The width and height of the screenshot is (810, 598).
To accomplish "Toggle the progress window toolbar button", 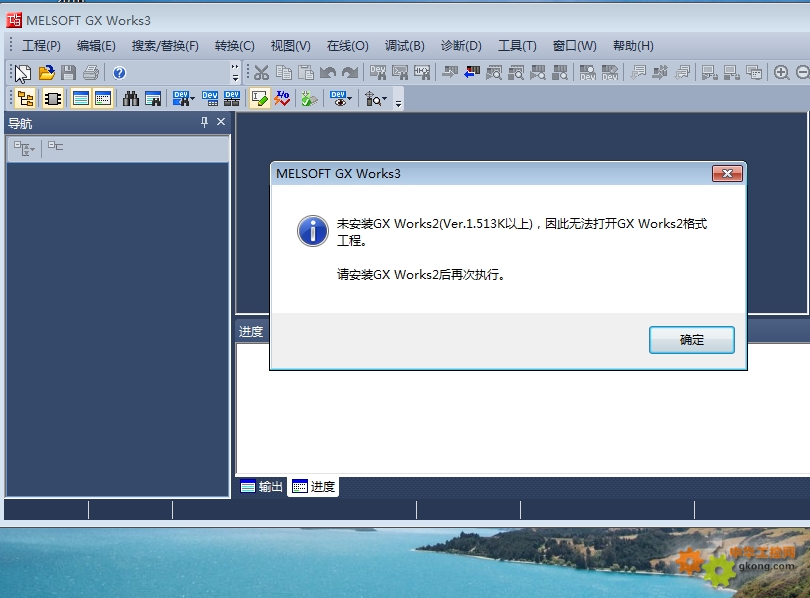I will click(x=103, y=99).
